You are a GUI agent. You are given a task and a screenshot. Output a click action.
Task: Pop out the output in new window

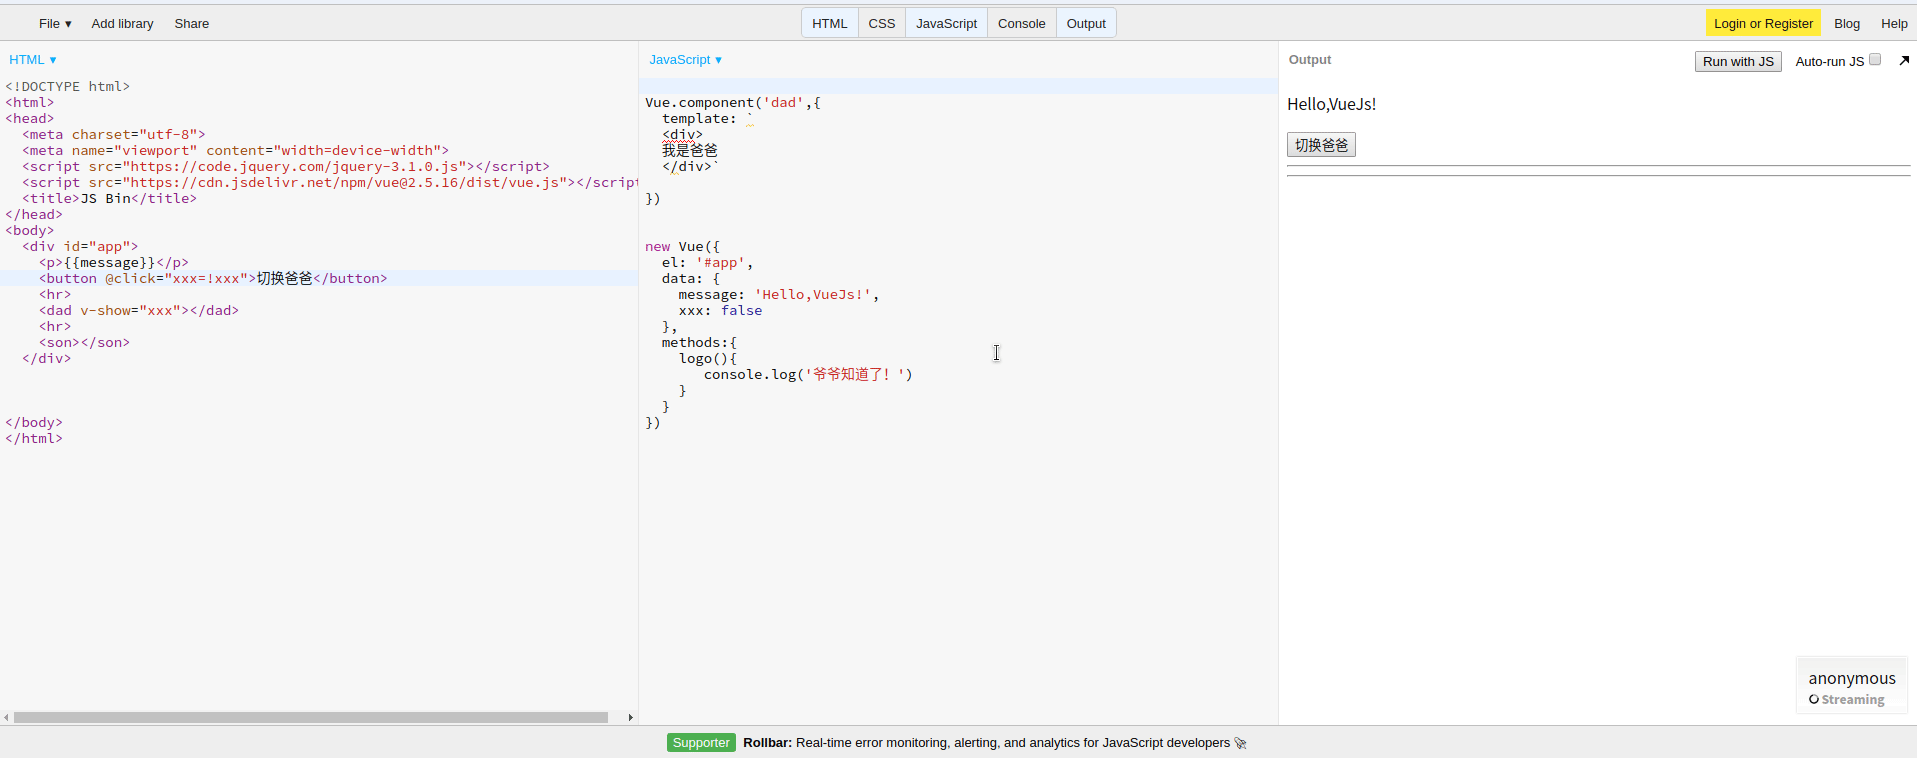(1903, 61)
